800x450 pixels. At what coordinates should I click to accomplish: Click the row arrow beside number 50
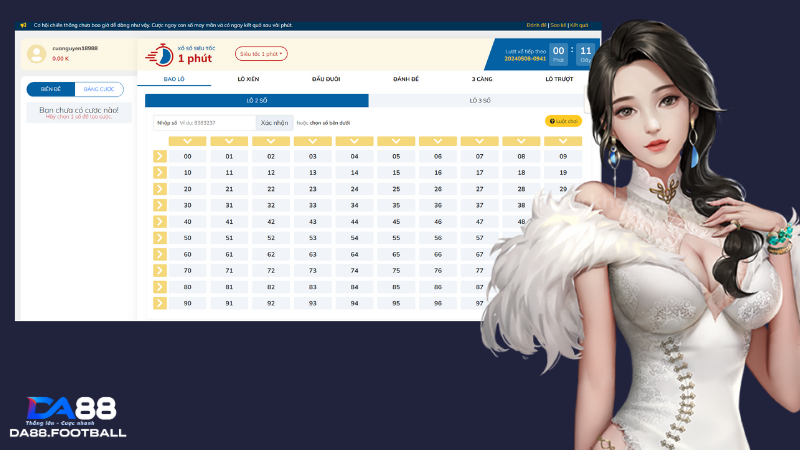160,238
